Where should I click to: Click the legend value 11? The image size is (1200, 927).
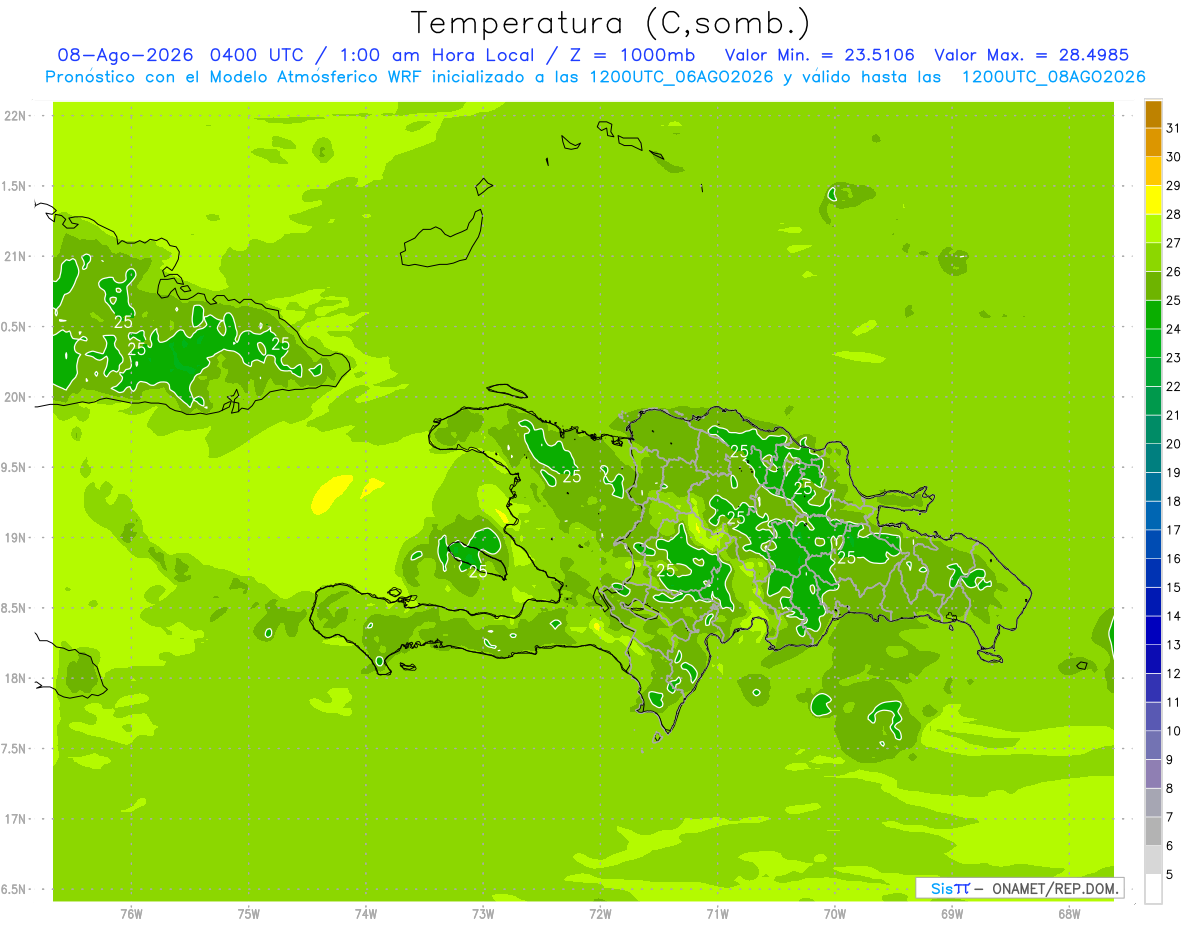pos(1173,702)
